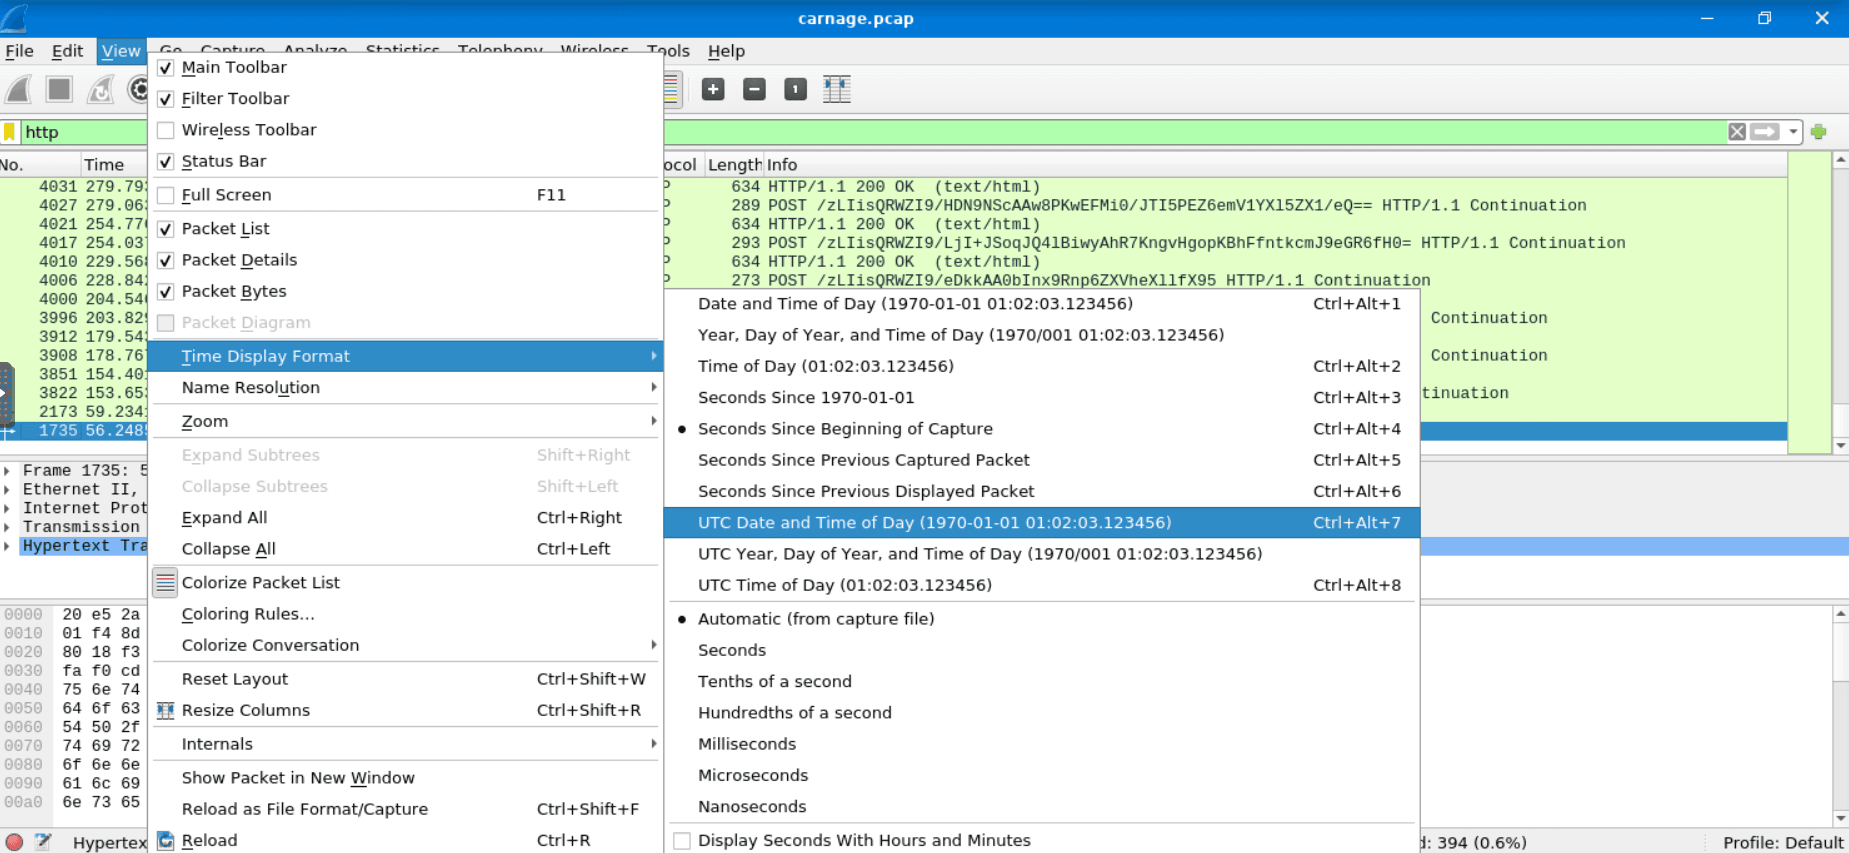Click the capture file comment notepad icon

pyautogui.click(x=43, y=842)
